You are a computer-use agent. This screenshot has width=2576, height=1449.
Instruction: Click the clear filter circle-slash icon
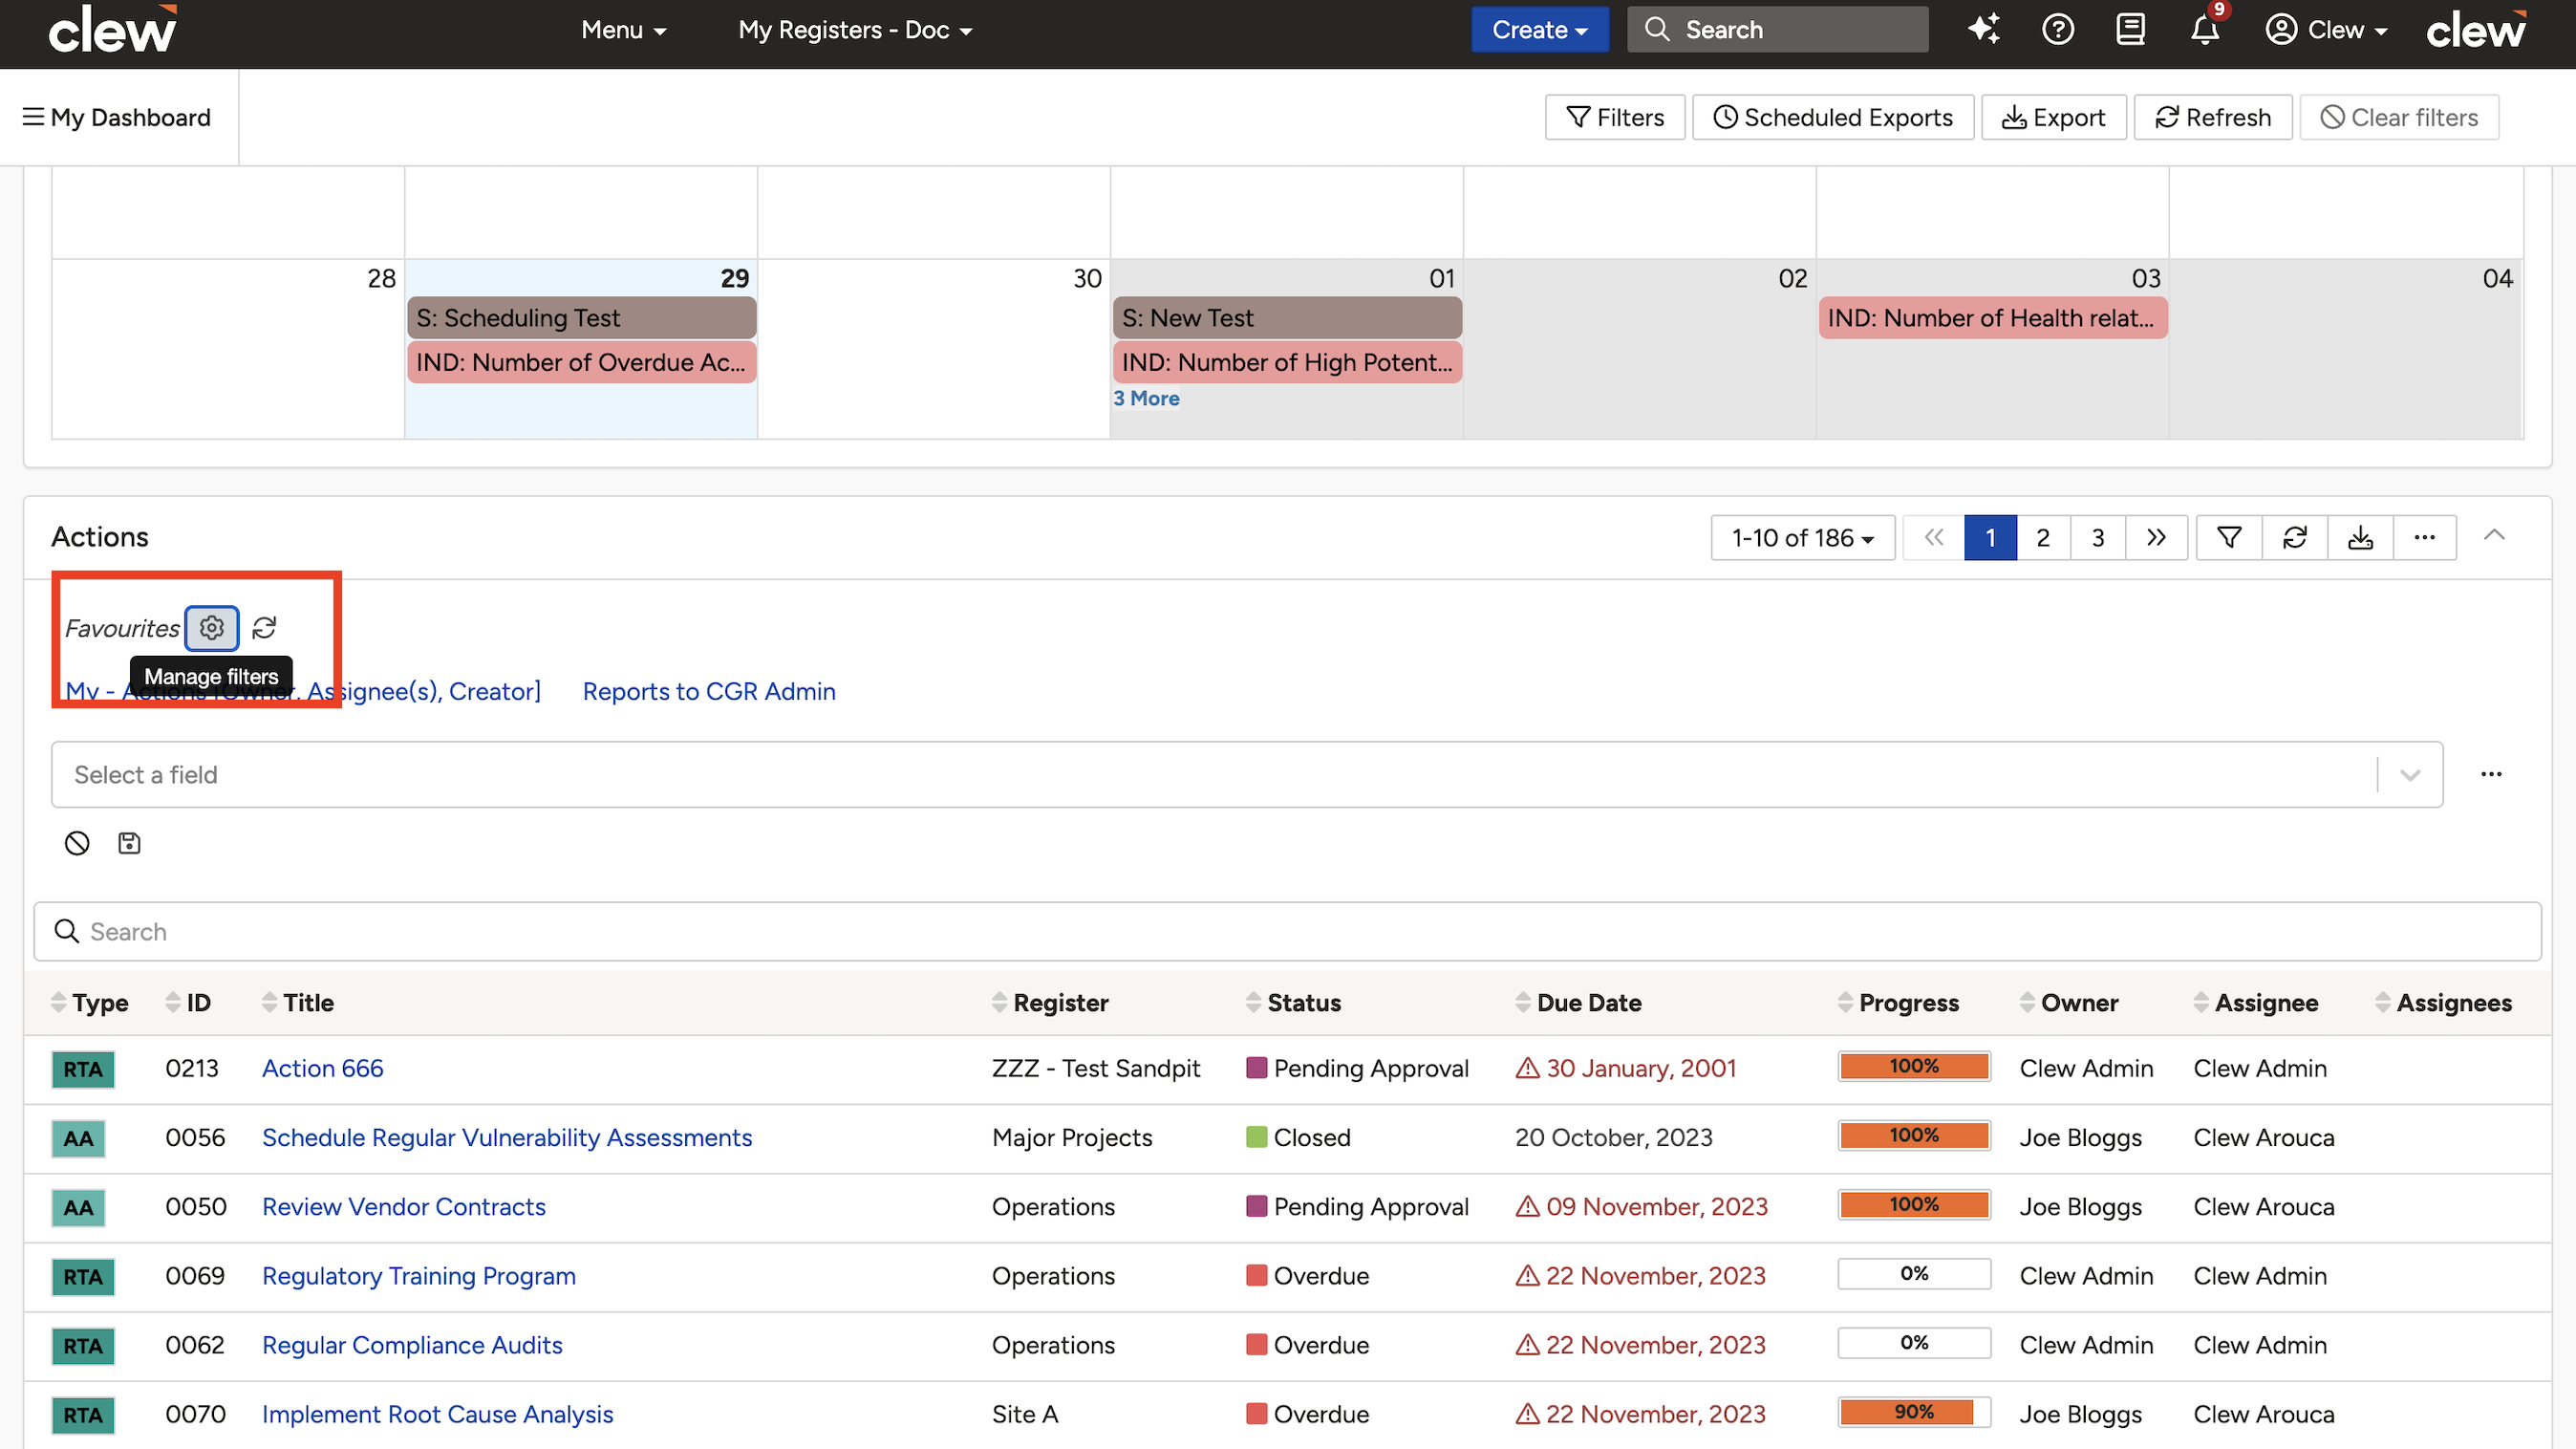coord(77,843)
